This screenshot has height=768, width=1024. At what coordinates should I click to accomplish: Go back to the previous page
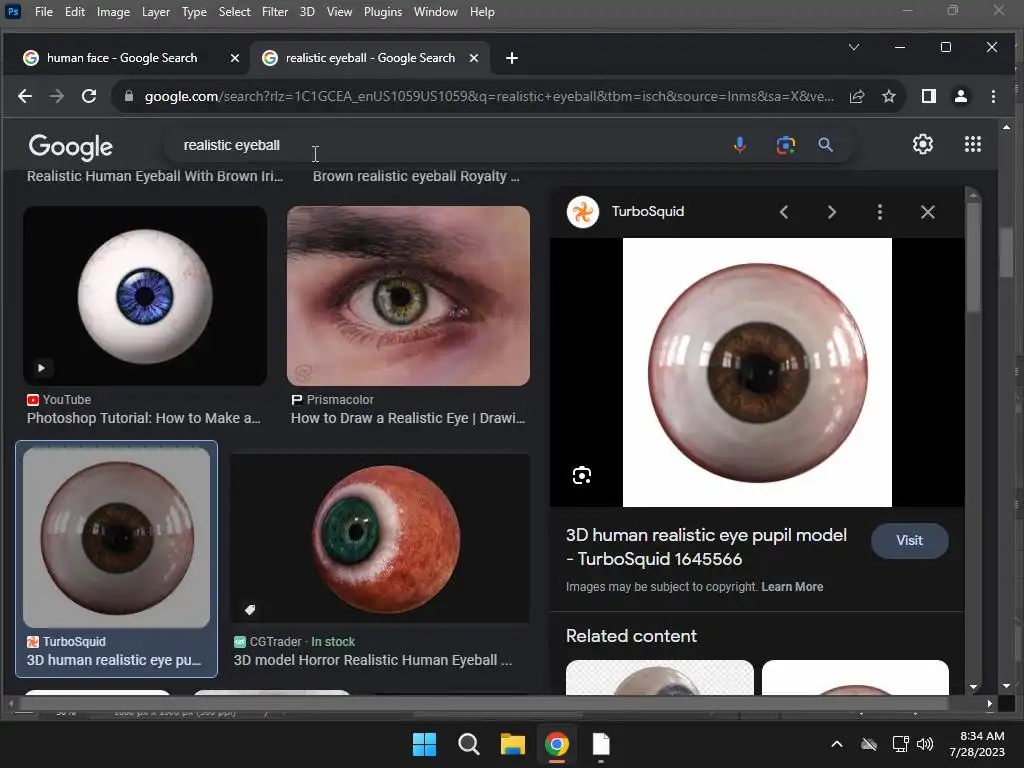[x=25, y=97]
